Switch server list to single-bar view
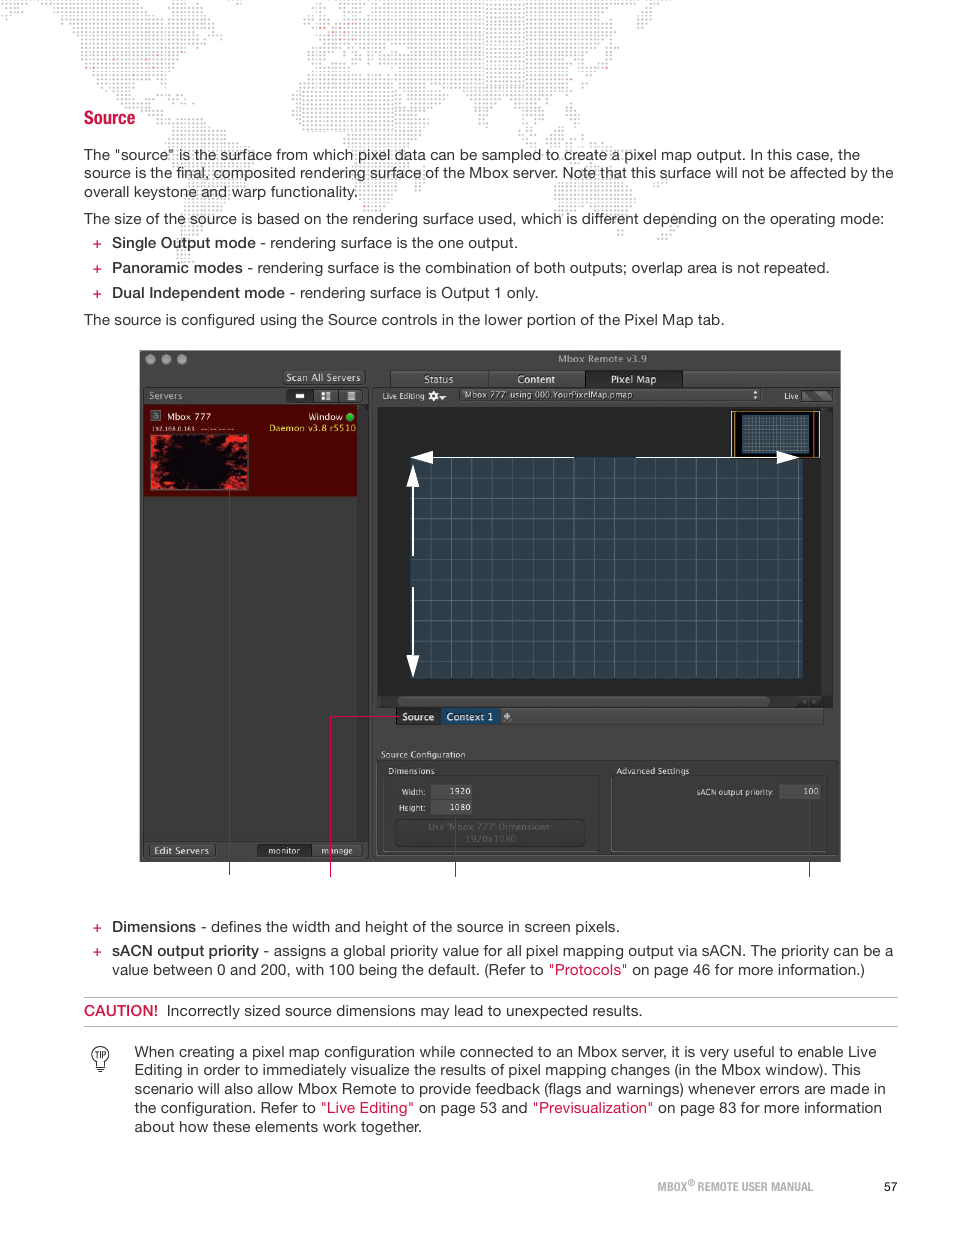Screen dimensions: 954x1235 click(299, 396)
